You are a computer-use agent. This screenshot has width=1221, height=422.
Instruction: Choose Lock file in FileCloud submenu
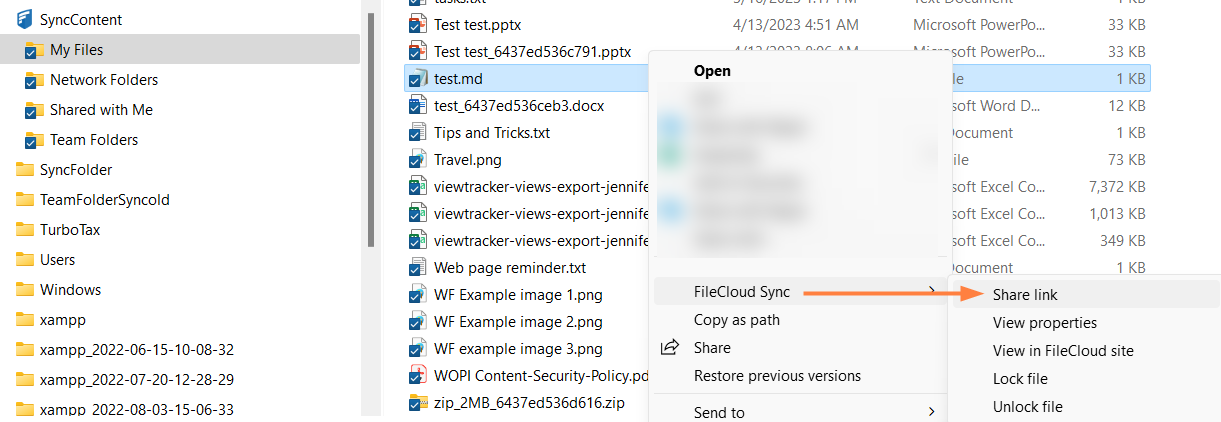click(x=1020, y=379)
